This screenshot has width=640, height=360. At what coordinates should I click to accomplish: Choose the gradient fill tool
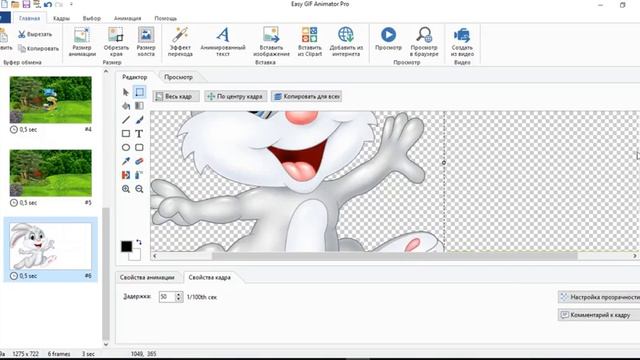[x=139, y=106]
